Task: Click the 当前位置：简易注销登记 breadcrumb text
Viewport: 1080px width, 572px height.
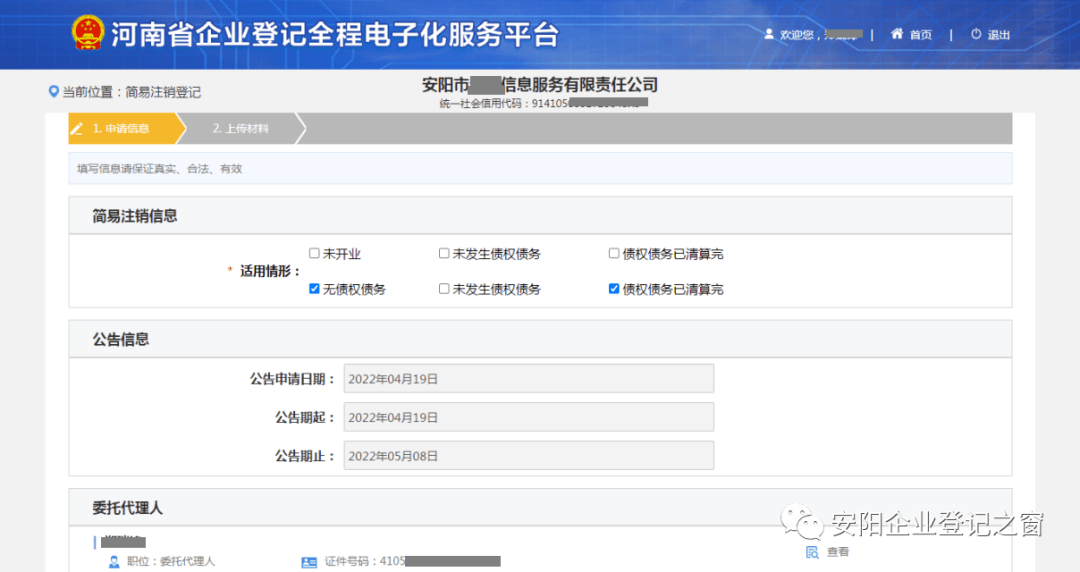Action: [132, 92]
